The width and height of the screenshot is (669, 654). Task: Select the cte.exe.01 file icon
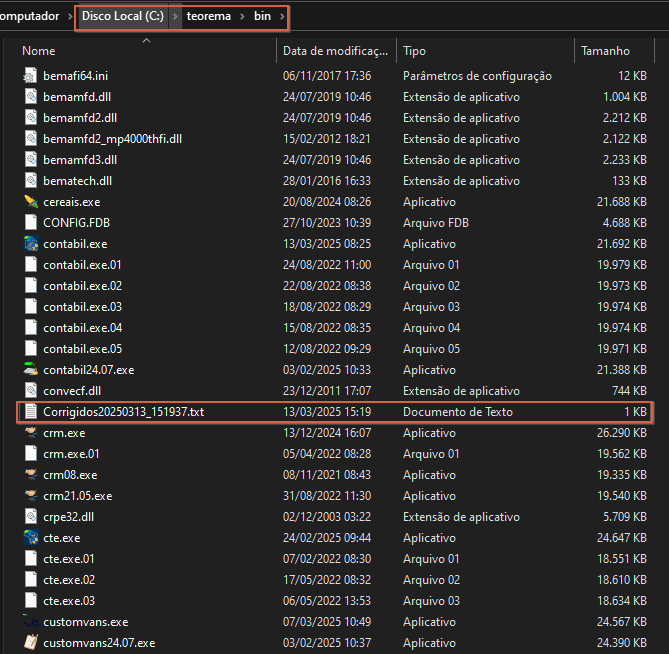point(30,559)
